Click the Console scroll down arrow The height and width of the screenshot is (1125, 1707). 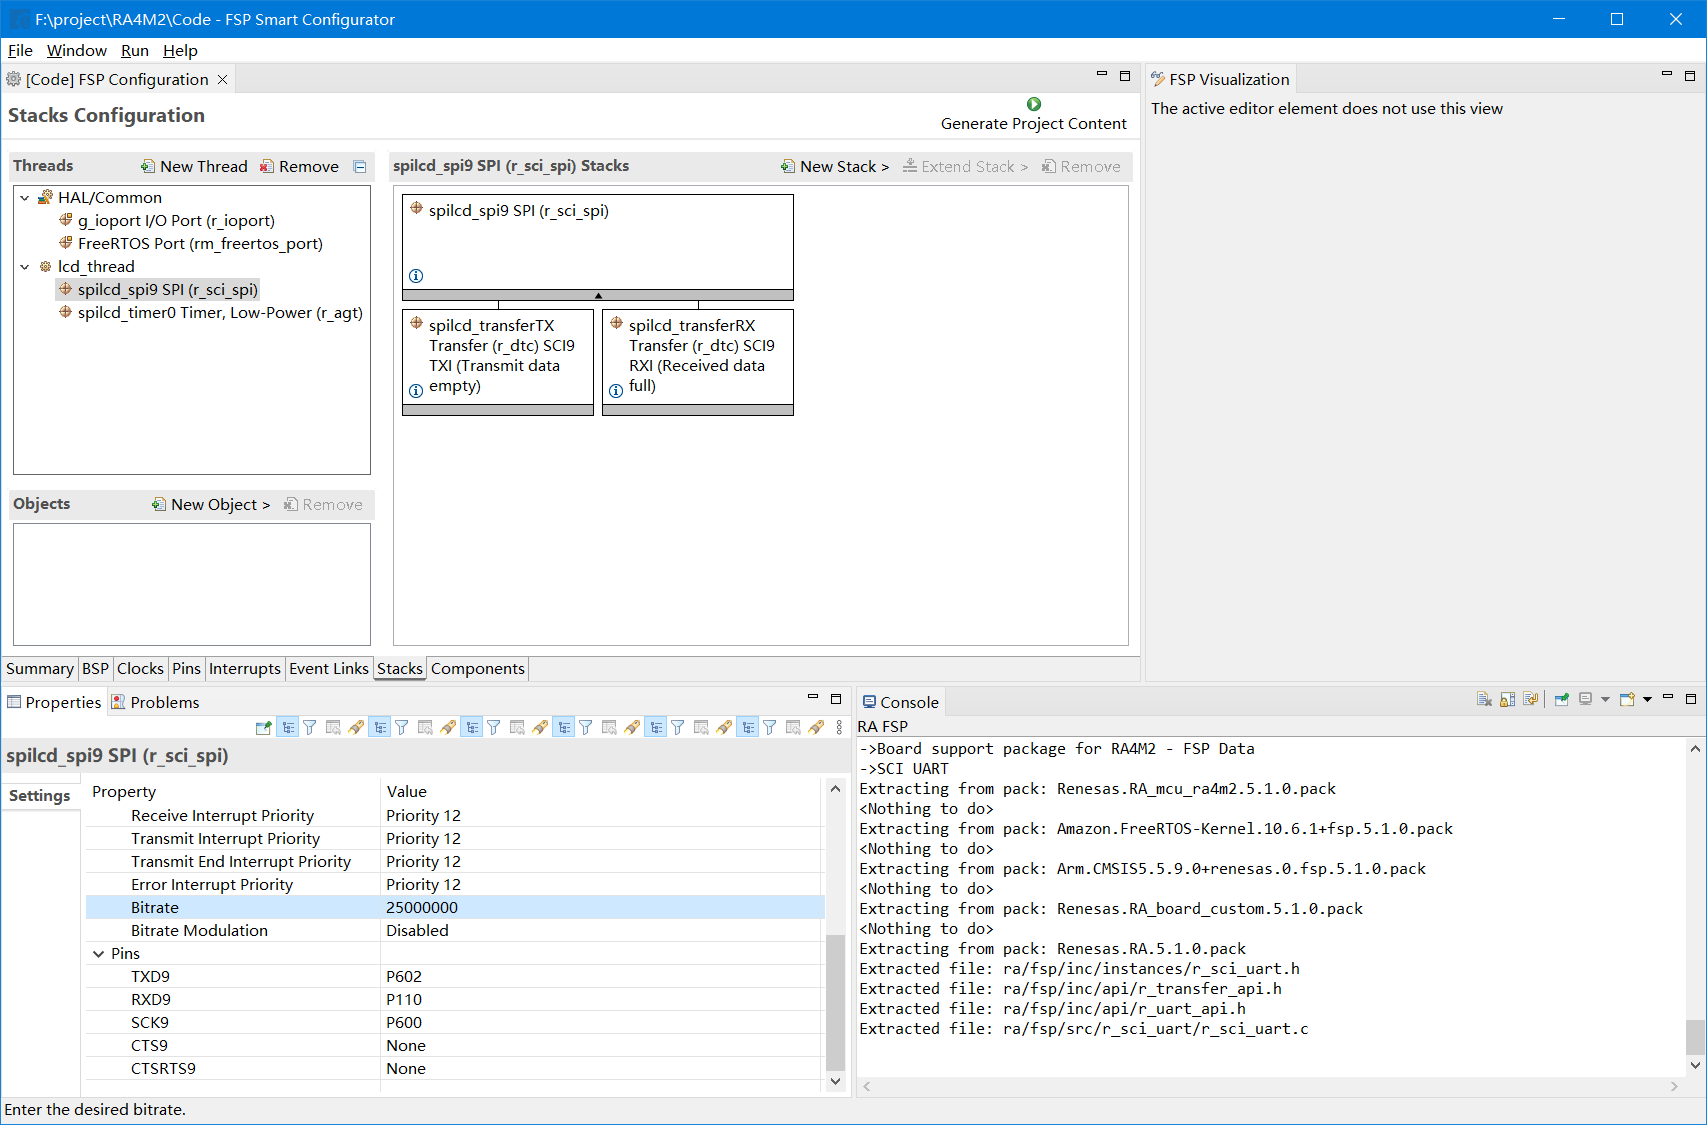[x=1695, y=1065]
